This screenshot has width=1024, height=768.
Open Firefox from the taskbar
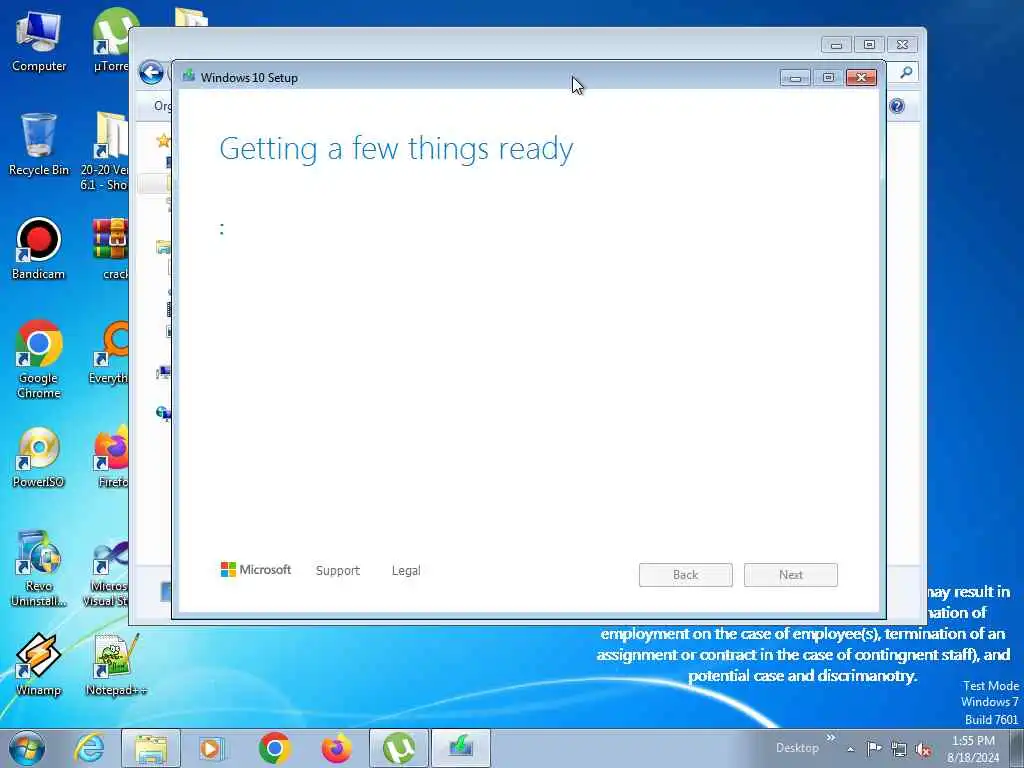click(x=337, y=748)
